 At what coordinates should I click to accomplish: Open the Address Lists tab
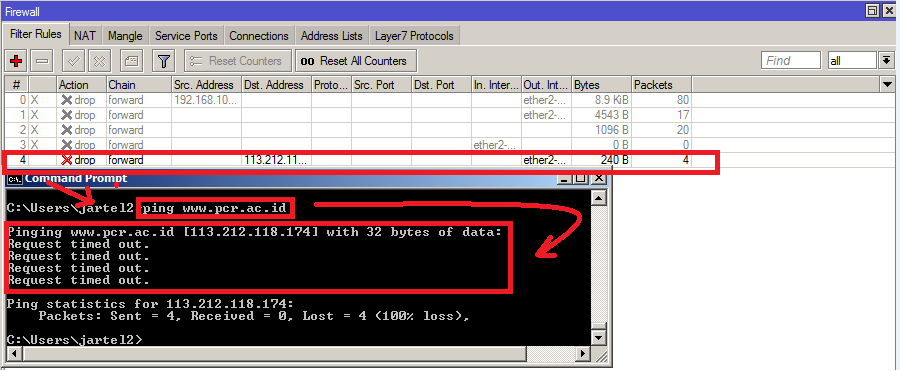pos(332,36)
